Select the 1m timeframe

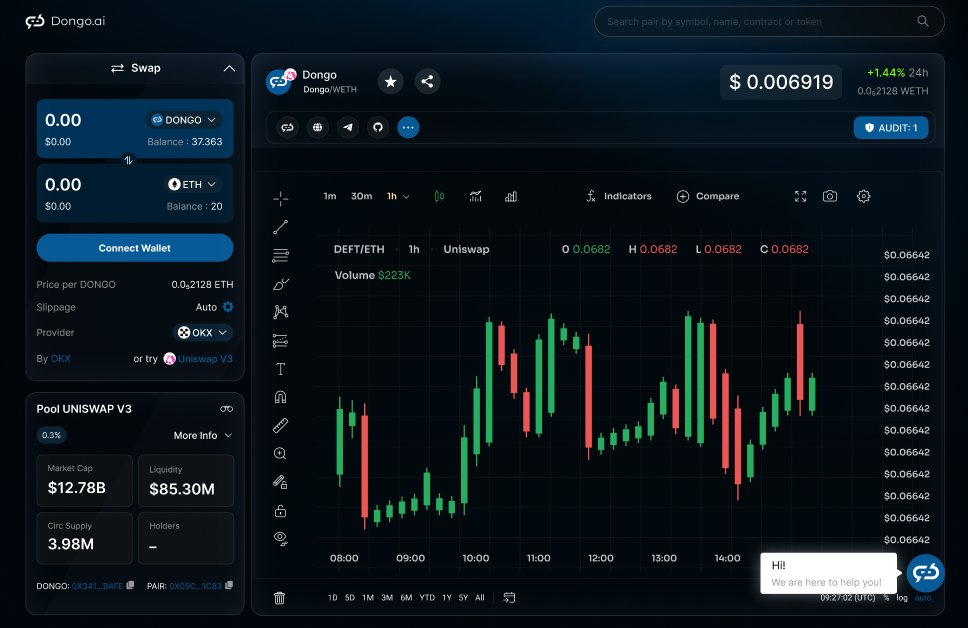tap(330, 196)
